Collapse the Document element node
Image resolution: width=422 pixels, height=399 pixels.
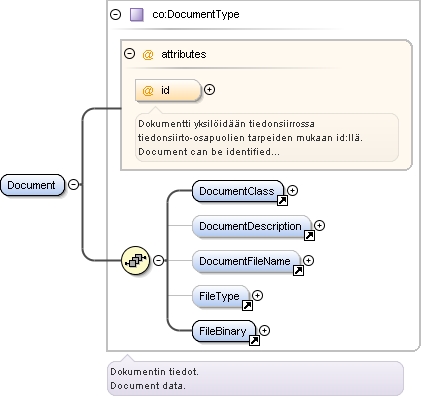click(x=74, y=184)
